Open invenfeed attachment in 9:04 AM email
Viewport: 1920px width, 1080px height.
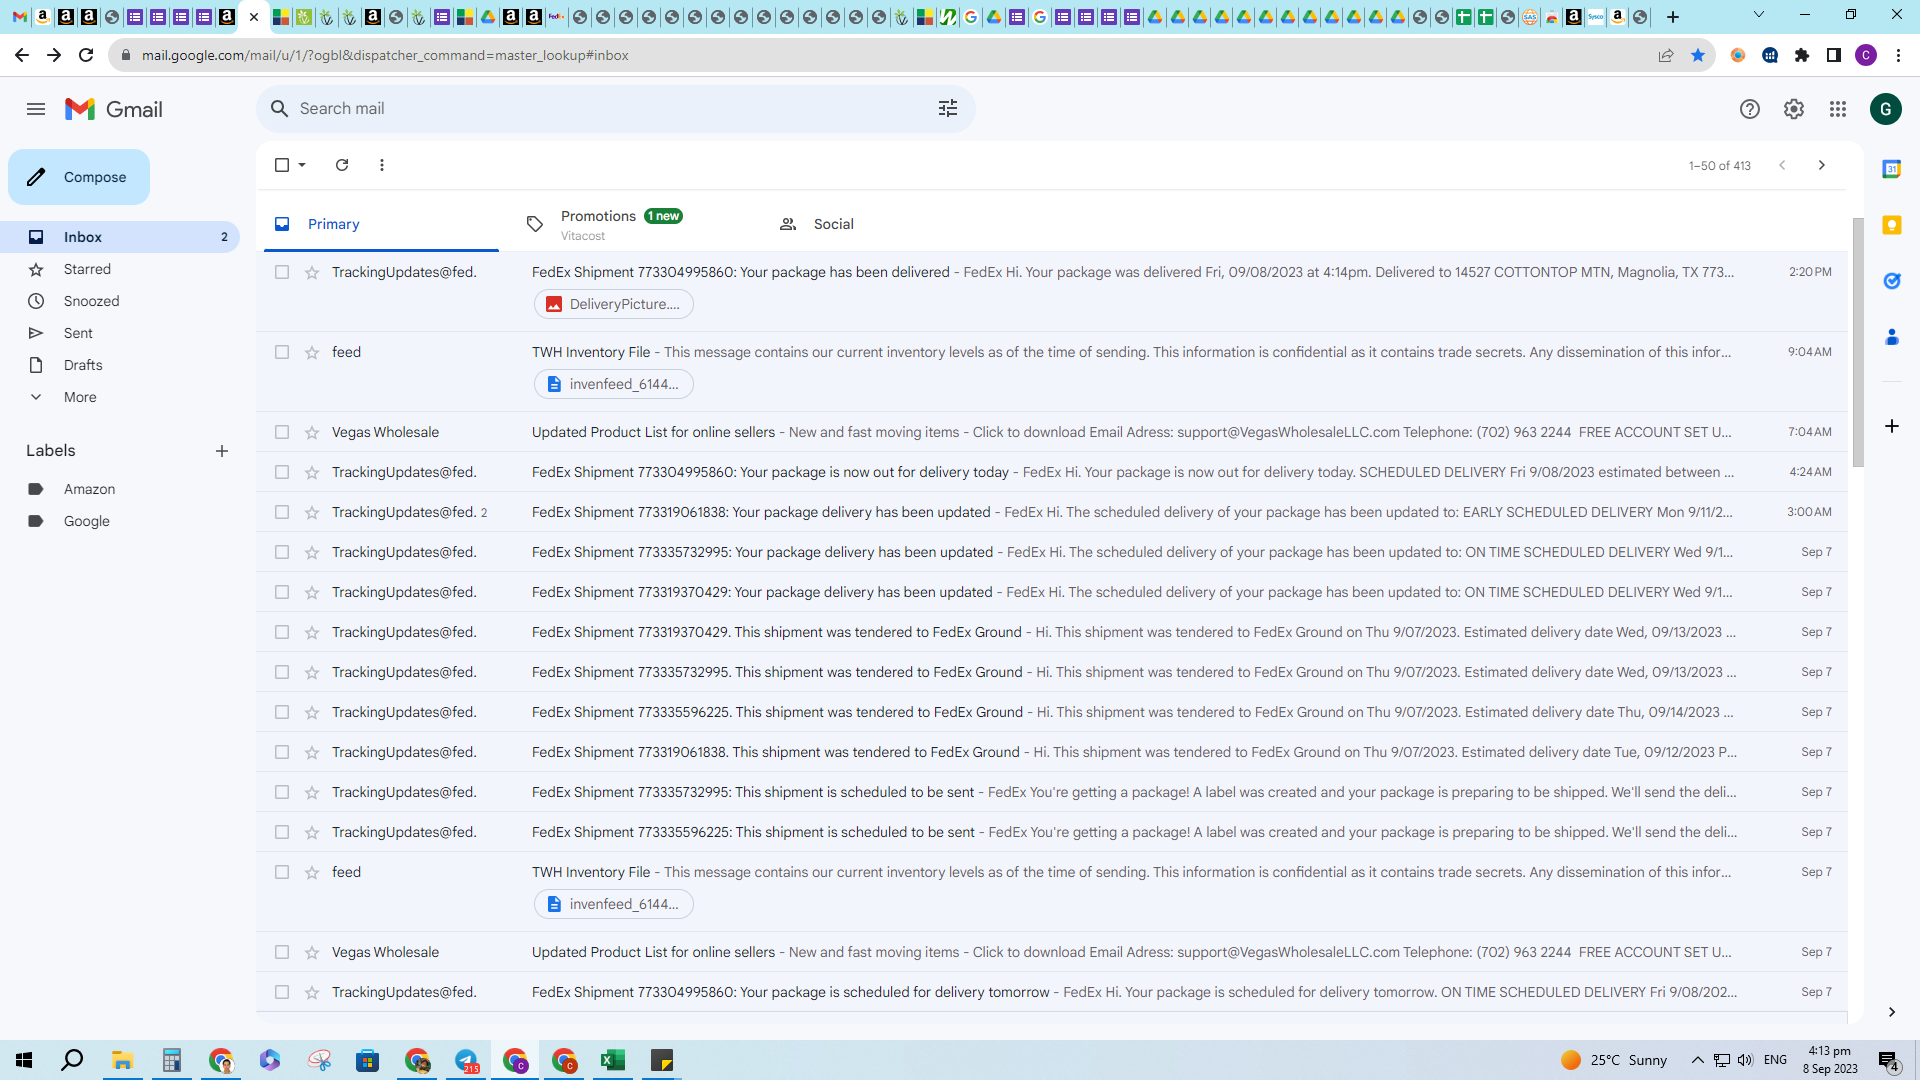(614, 384)
